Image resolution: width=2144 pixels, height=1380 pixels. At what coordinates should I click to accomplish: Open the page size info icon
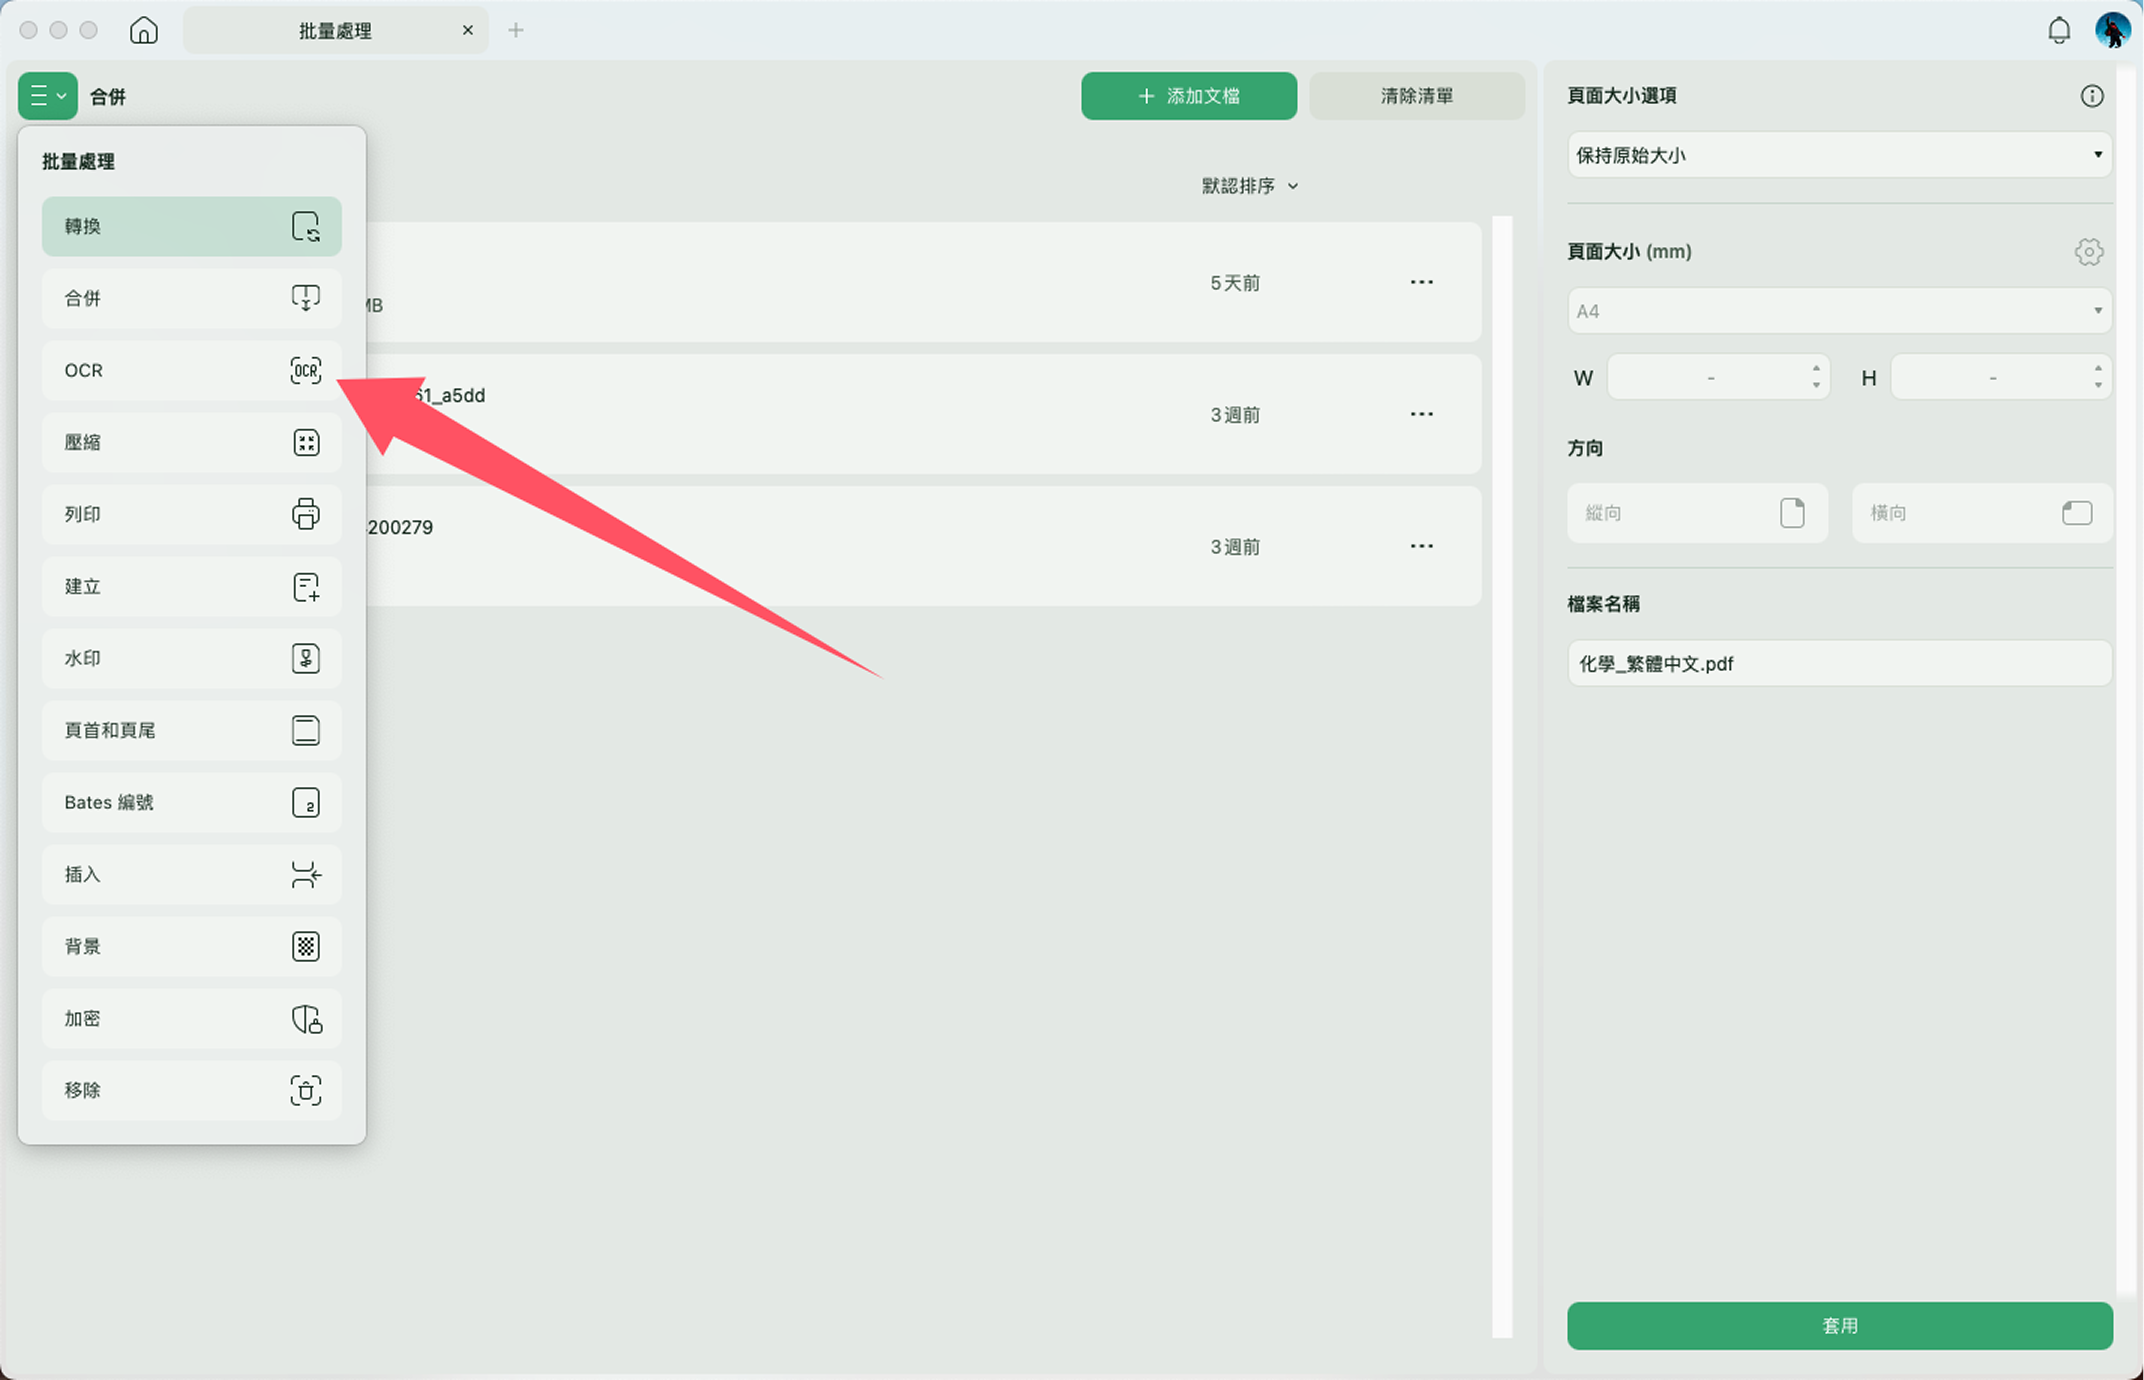(x=2091, y=96)
